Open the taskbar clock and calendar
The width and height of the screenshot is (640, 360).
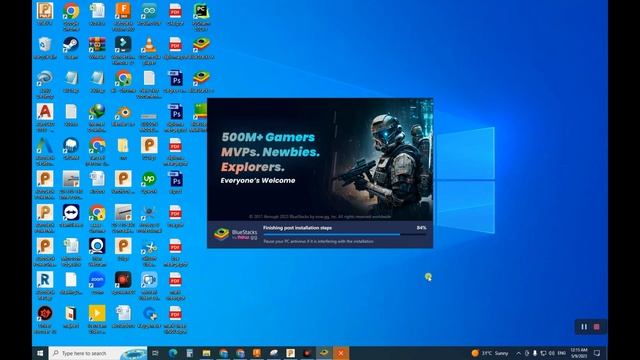(x=579, y=353)
